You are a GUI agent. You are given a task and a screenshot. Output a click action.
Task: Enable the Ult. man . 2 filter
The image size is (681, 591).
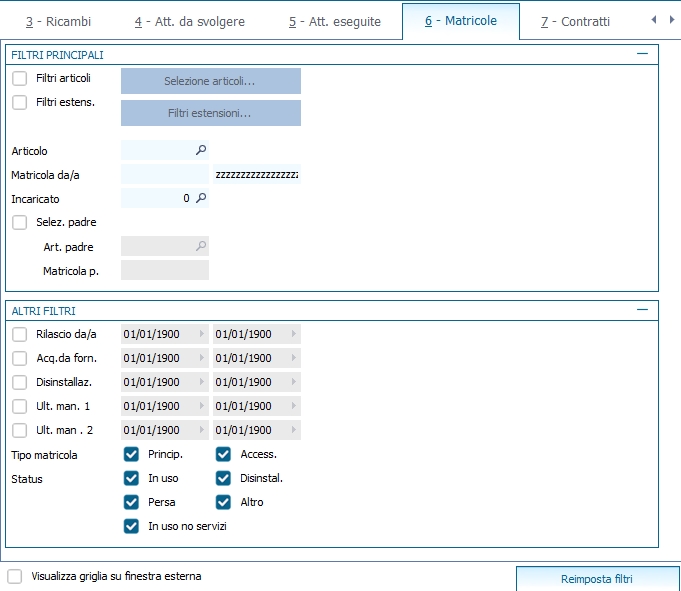[20, 430]
